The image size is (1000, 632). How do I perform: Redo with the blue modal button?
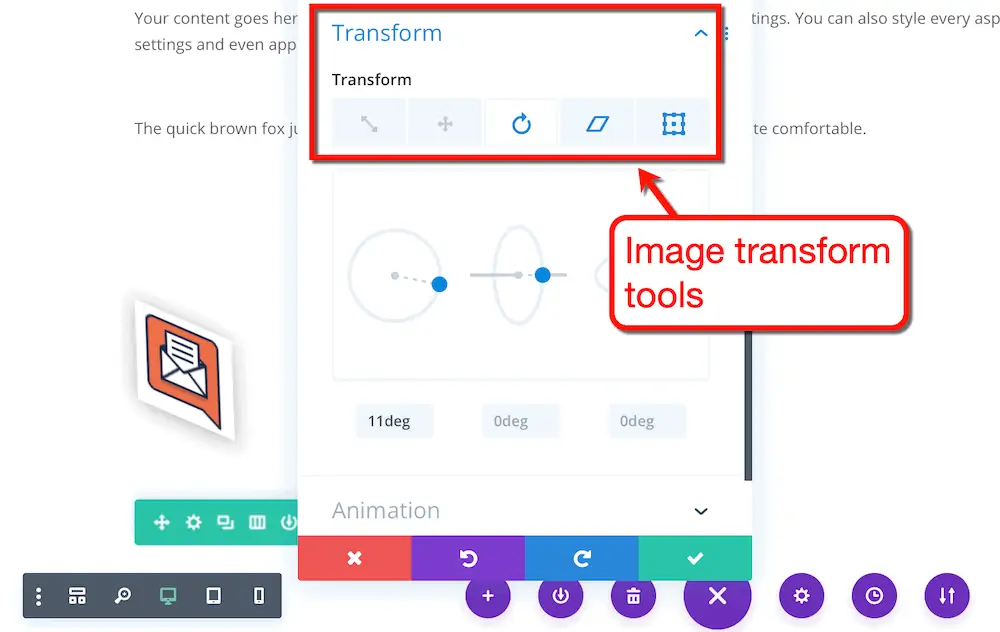(x=582, y=559)
